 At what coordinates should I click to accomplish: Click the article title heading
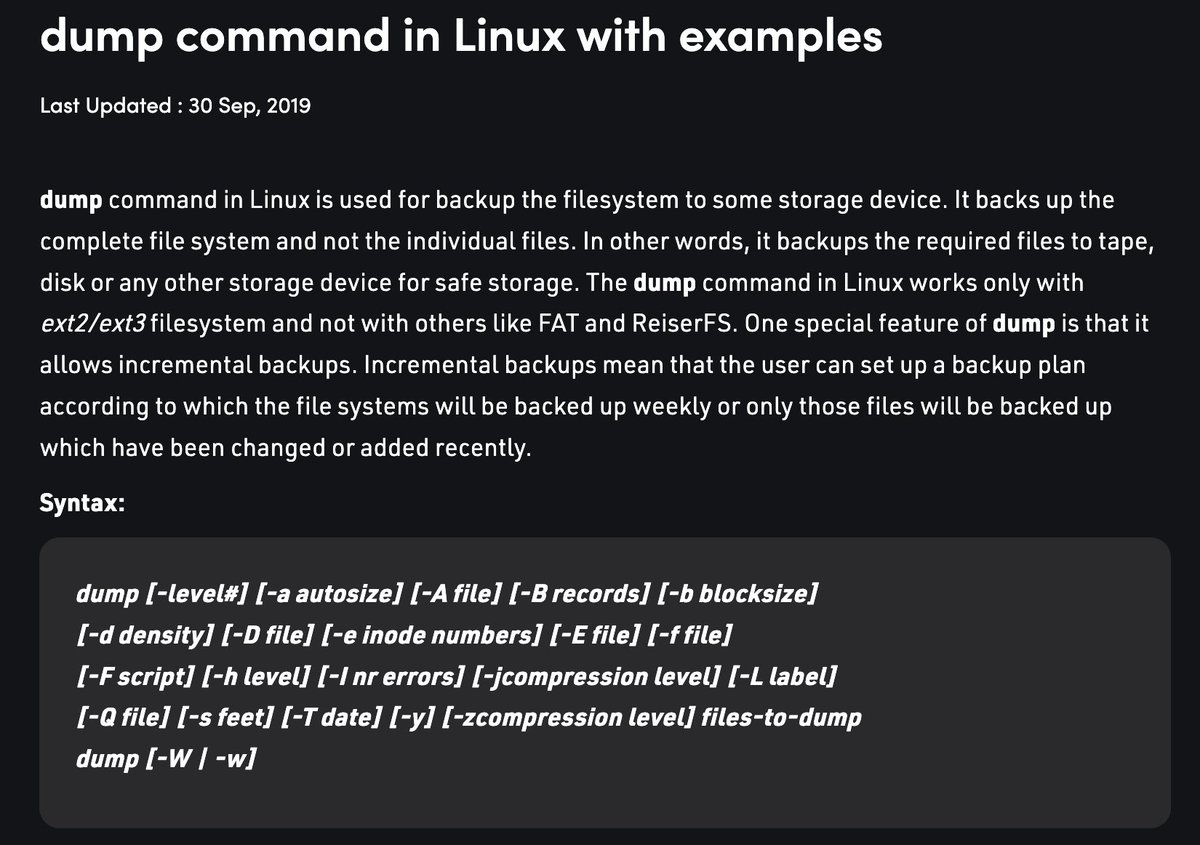(461, 37)
